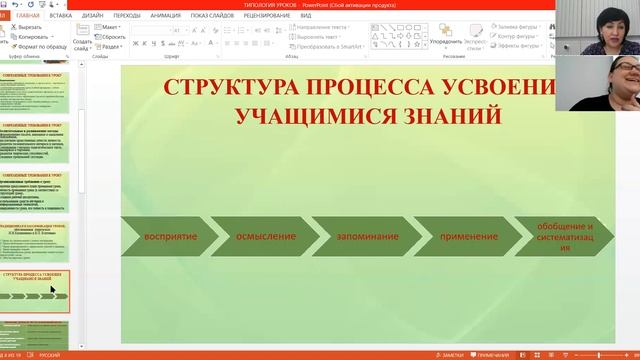Select the star shape in gallery
The image size is (640, 360).
417,44
